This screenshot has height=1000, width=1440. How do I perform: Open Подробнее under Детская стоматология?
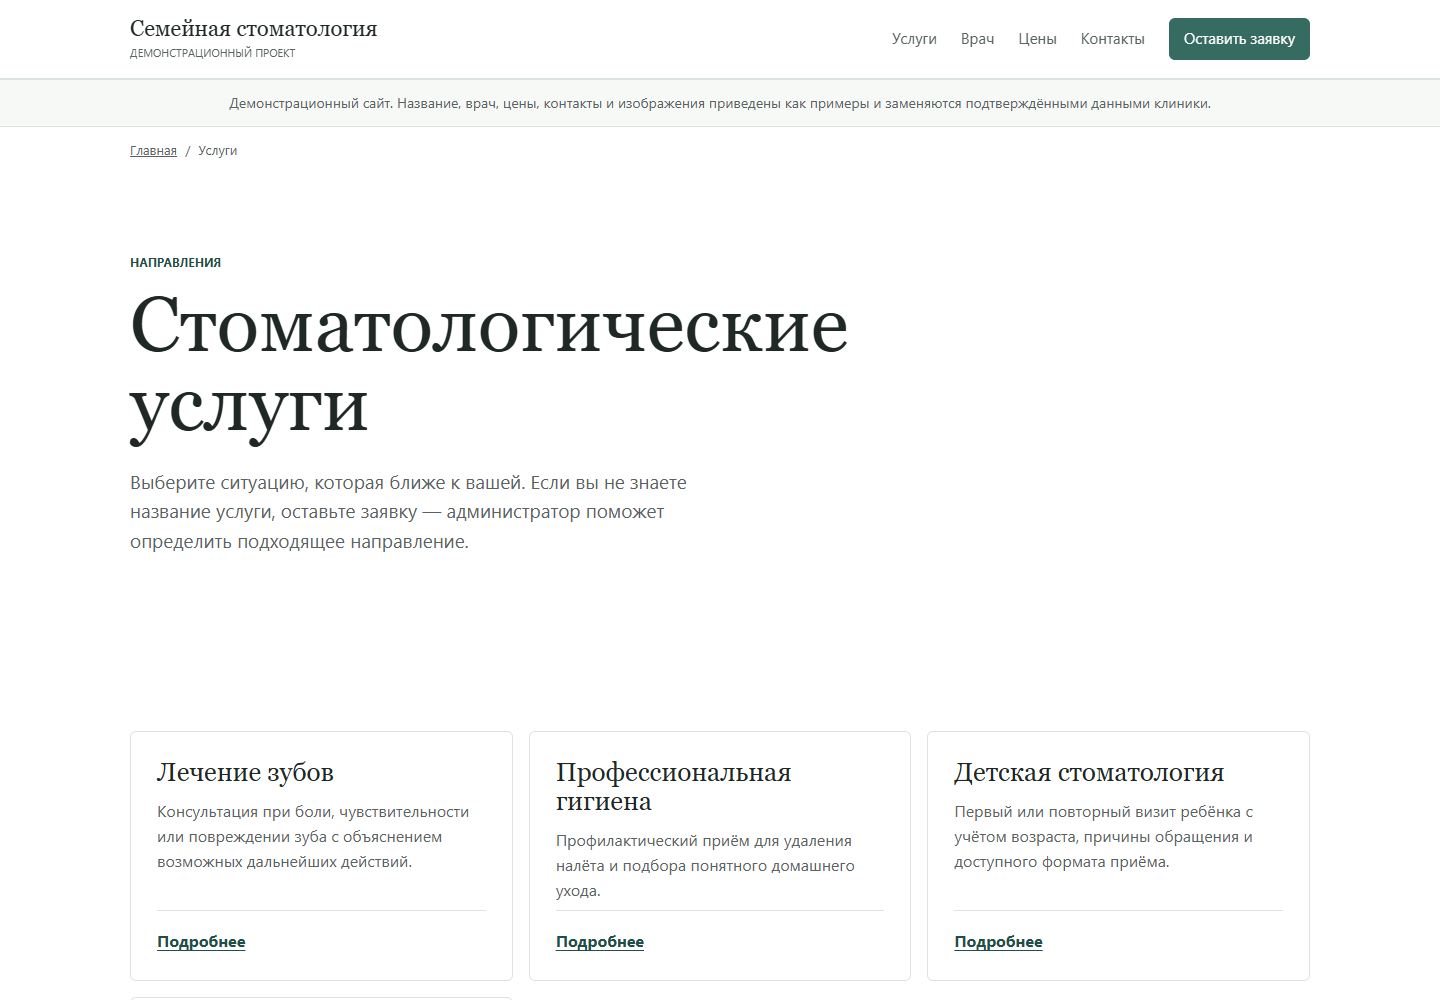click(x=998, y=942)
